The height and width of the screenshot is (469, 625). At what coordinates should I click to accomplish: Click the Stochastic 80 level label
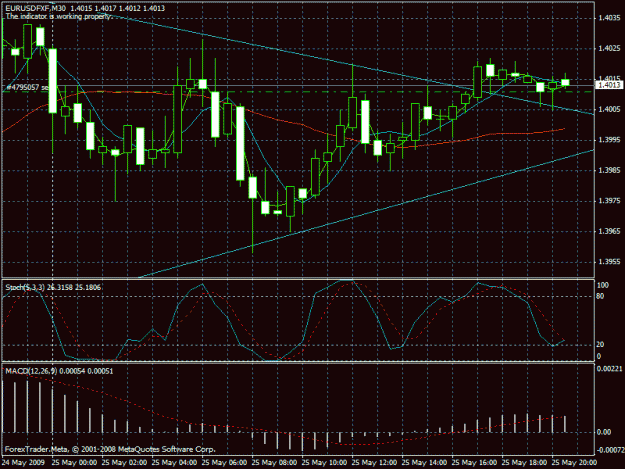coord(600,296)
